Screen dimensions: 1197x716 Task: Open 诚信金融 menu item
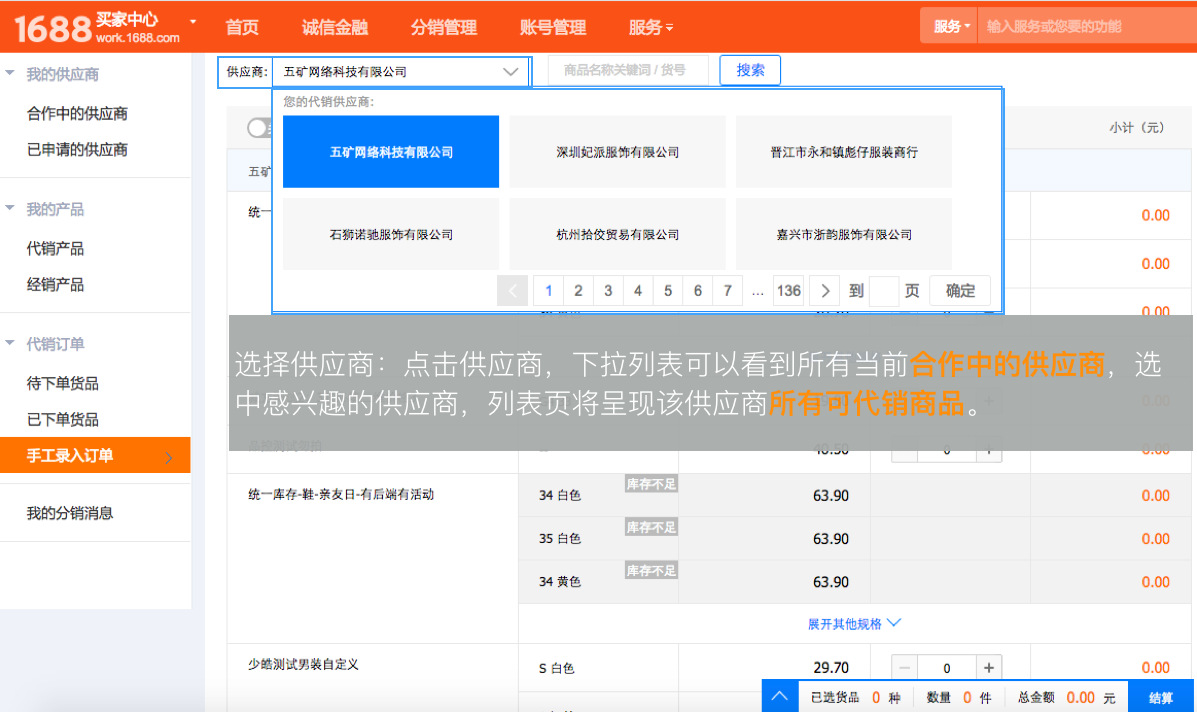coord(334,27)
